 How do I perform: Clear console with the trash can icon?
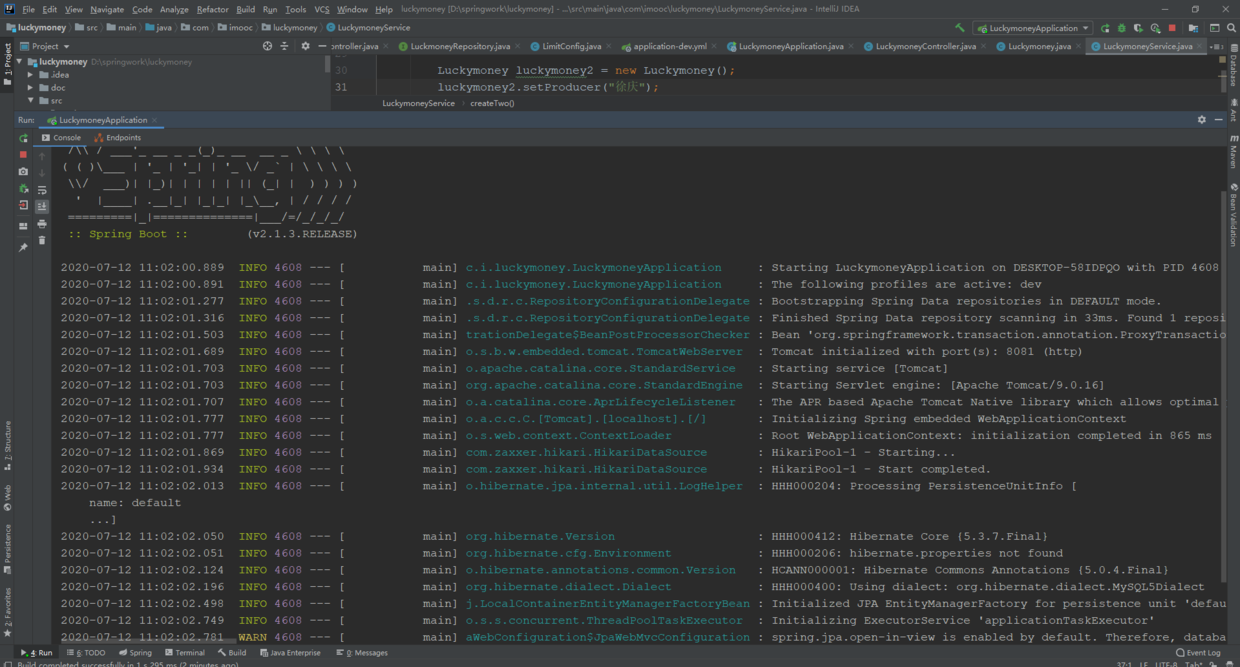[42, 241]
